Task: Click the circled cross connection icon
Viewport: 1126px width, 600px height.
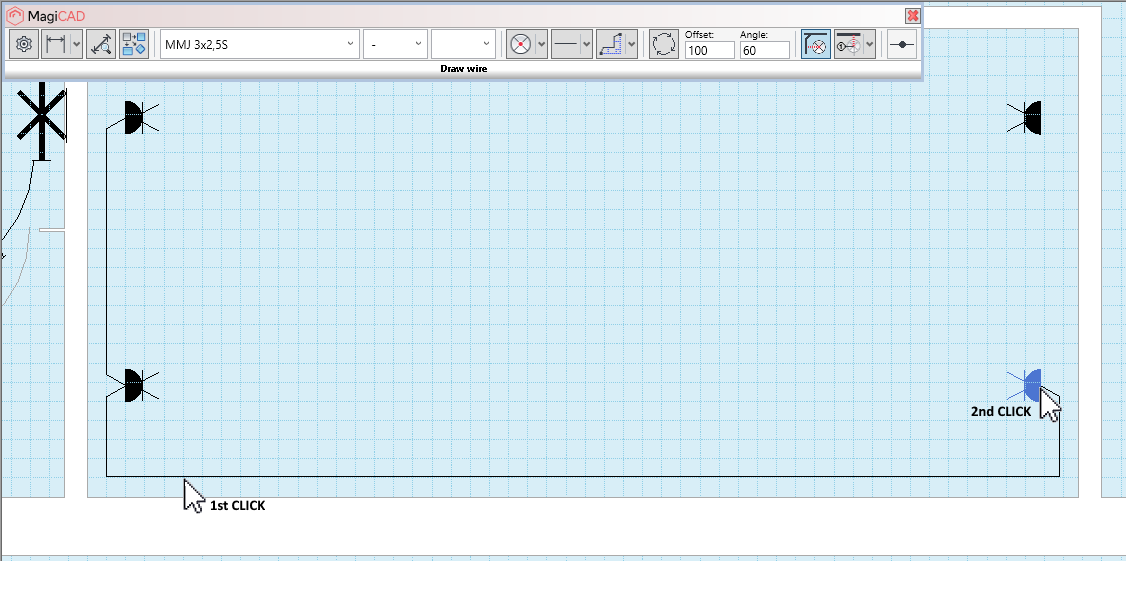Action: [x=520, y=44]
